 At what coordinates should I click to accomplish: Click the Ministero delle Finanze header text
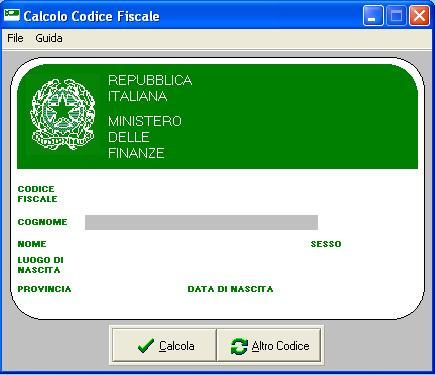click(145, 137)
